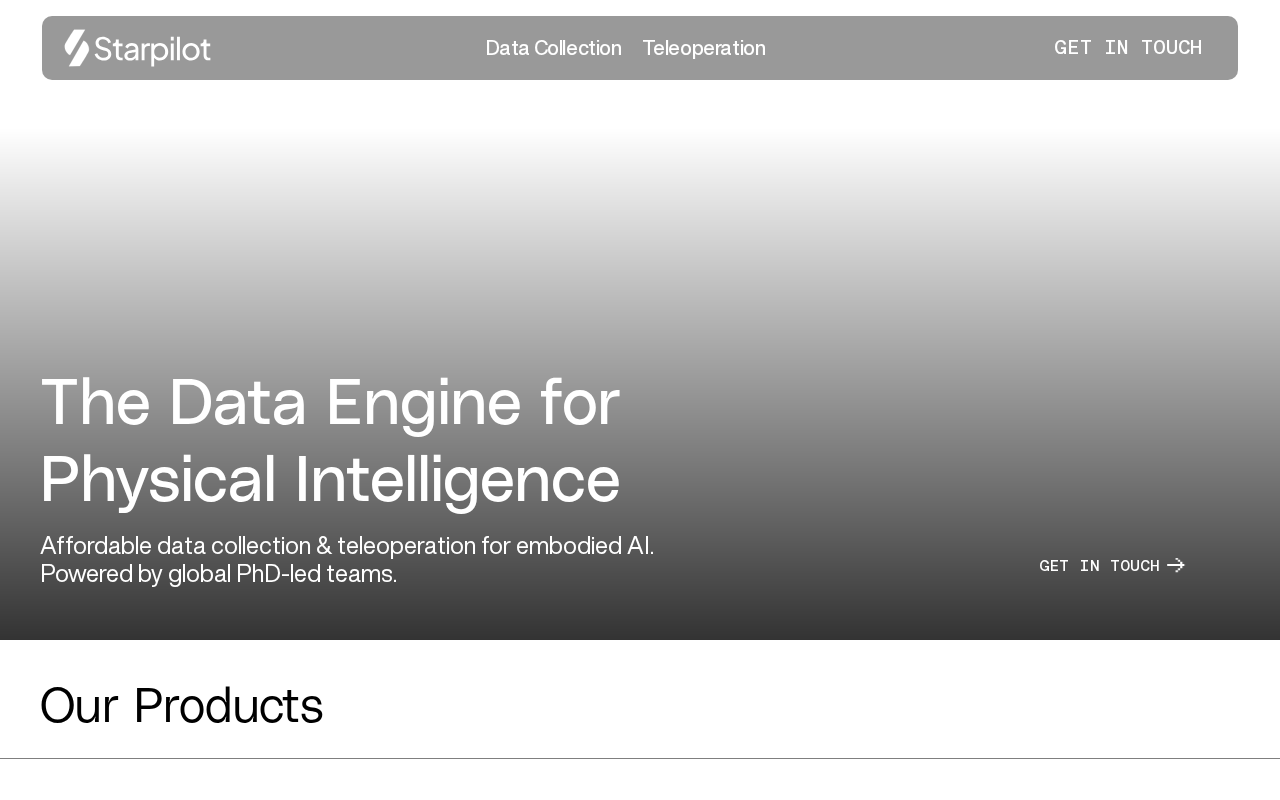Click the "Our Products" section heading

tap(181, 706)
